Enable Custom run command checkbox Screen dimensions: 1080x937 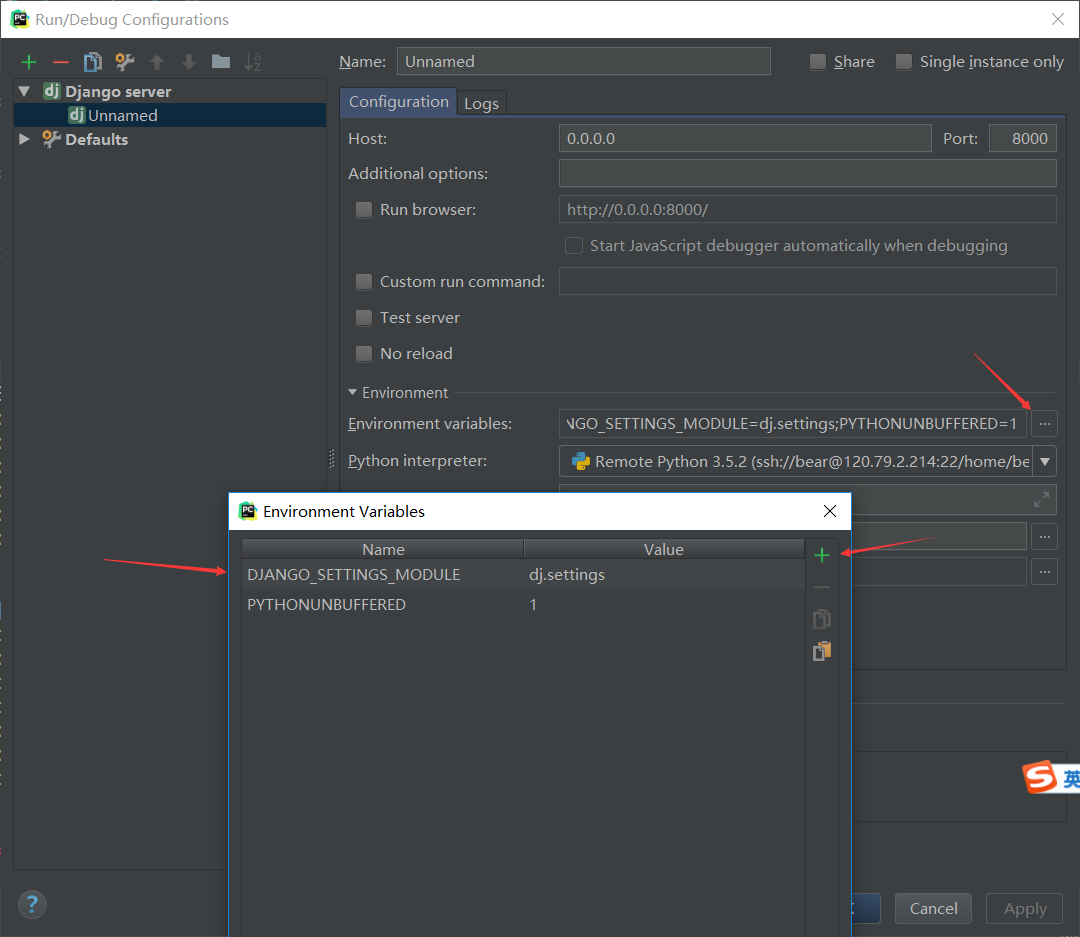click(x=364, y=281)
